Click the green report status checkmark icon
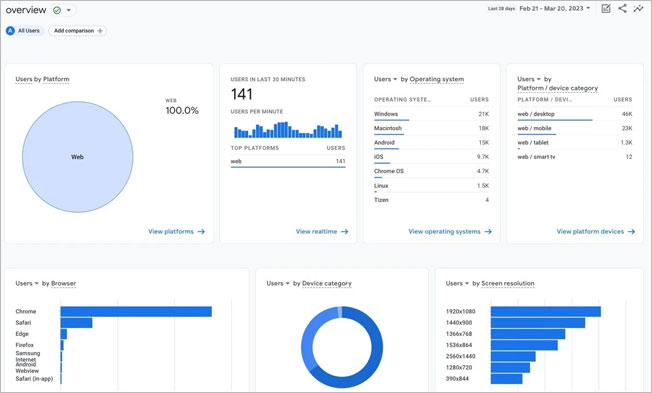 pyautogui.click(x=57, y=10)
